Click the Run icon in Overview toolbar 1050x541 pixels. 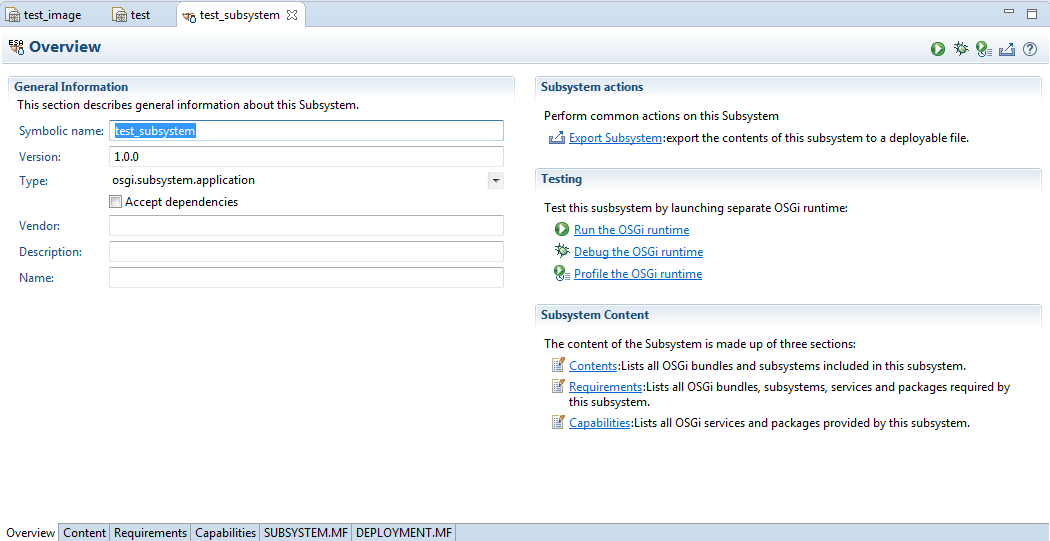[938, 48]
